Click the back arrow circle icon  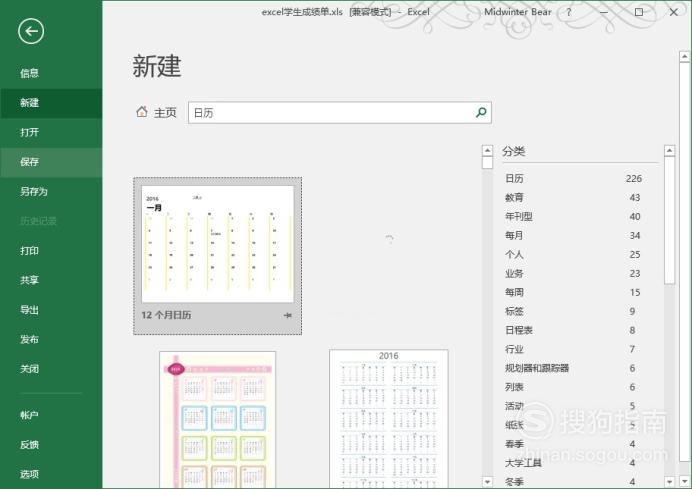pos(31,31)
